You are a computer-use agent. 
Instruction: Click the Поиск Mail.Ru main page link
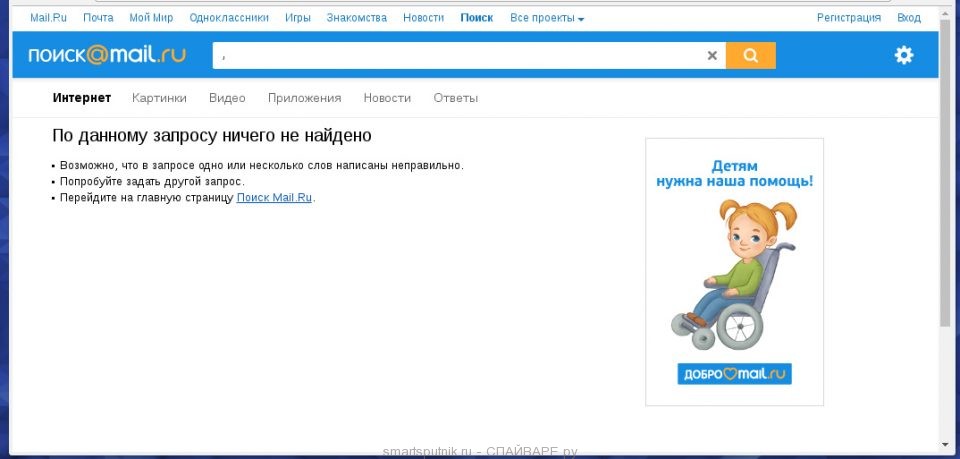[x=275, y=198]
